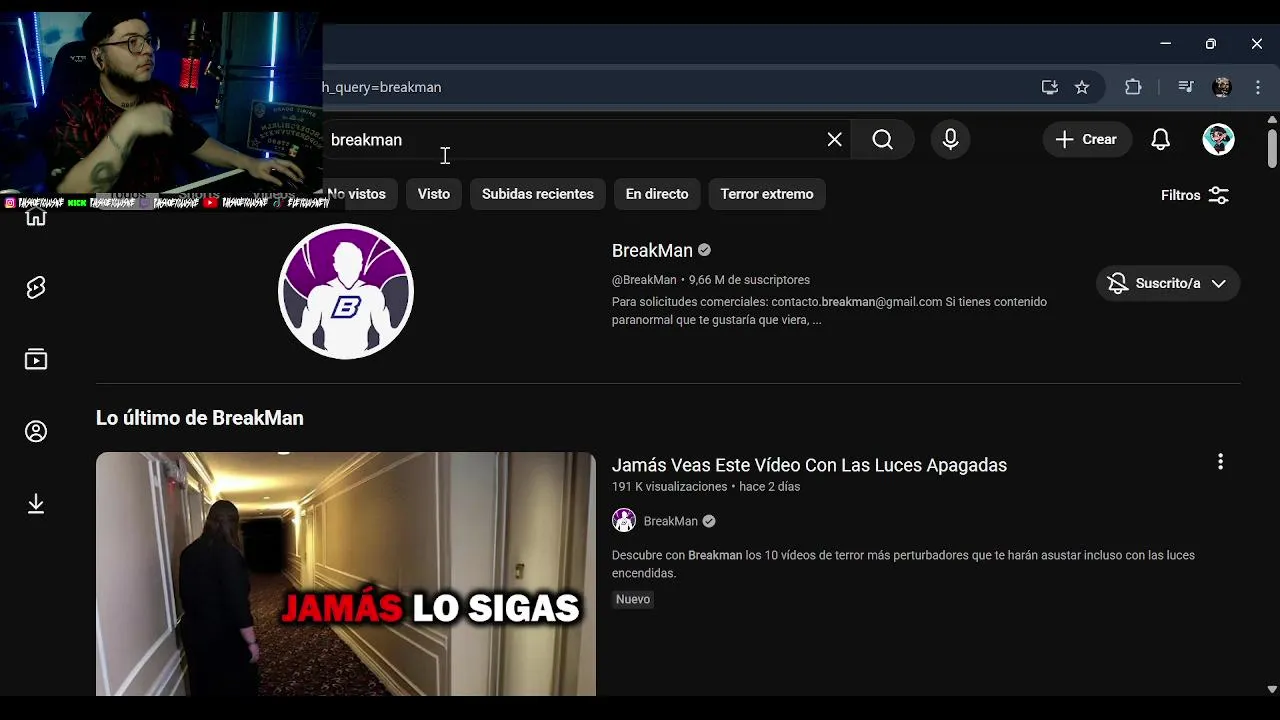Open the Crear upload menu
This screenshot has width=1280, height=720.
tap(1086, 140)
